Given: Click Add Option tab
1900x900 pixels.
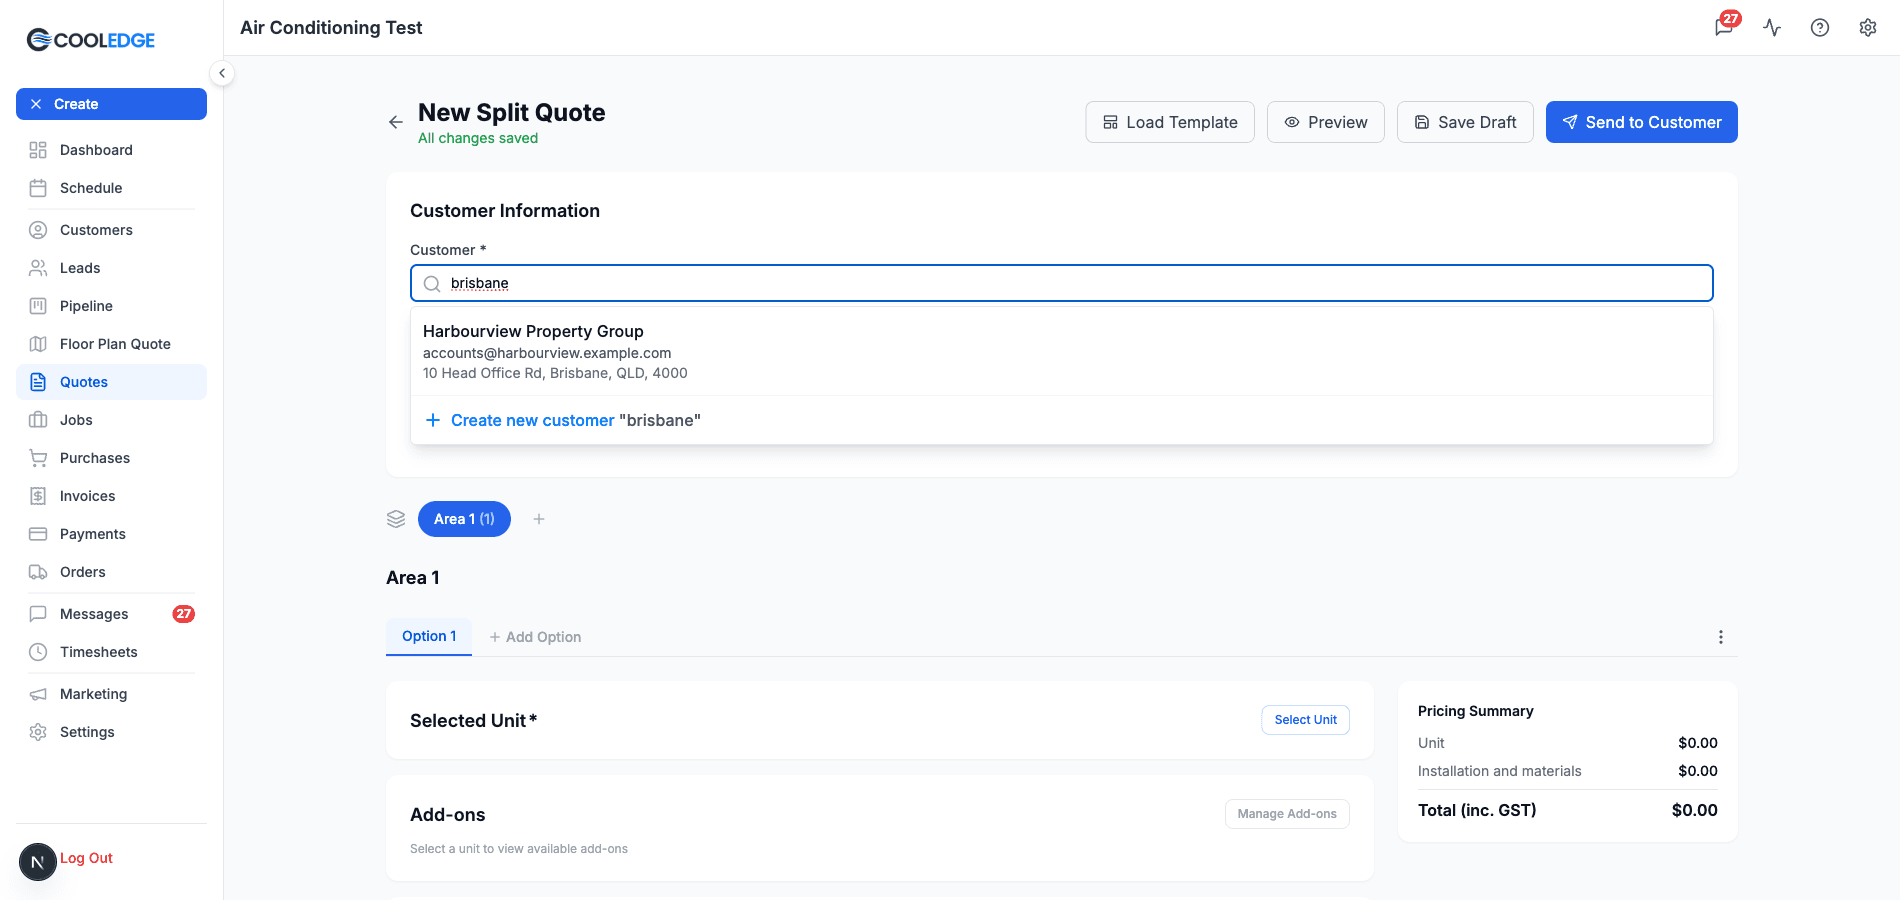Looking at the screenshot, I should click(x=535, y=637).
